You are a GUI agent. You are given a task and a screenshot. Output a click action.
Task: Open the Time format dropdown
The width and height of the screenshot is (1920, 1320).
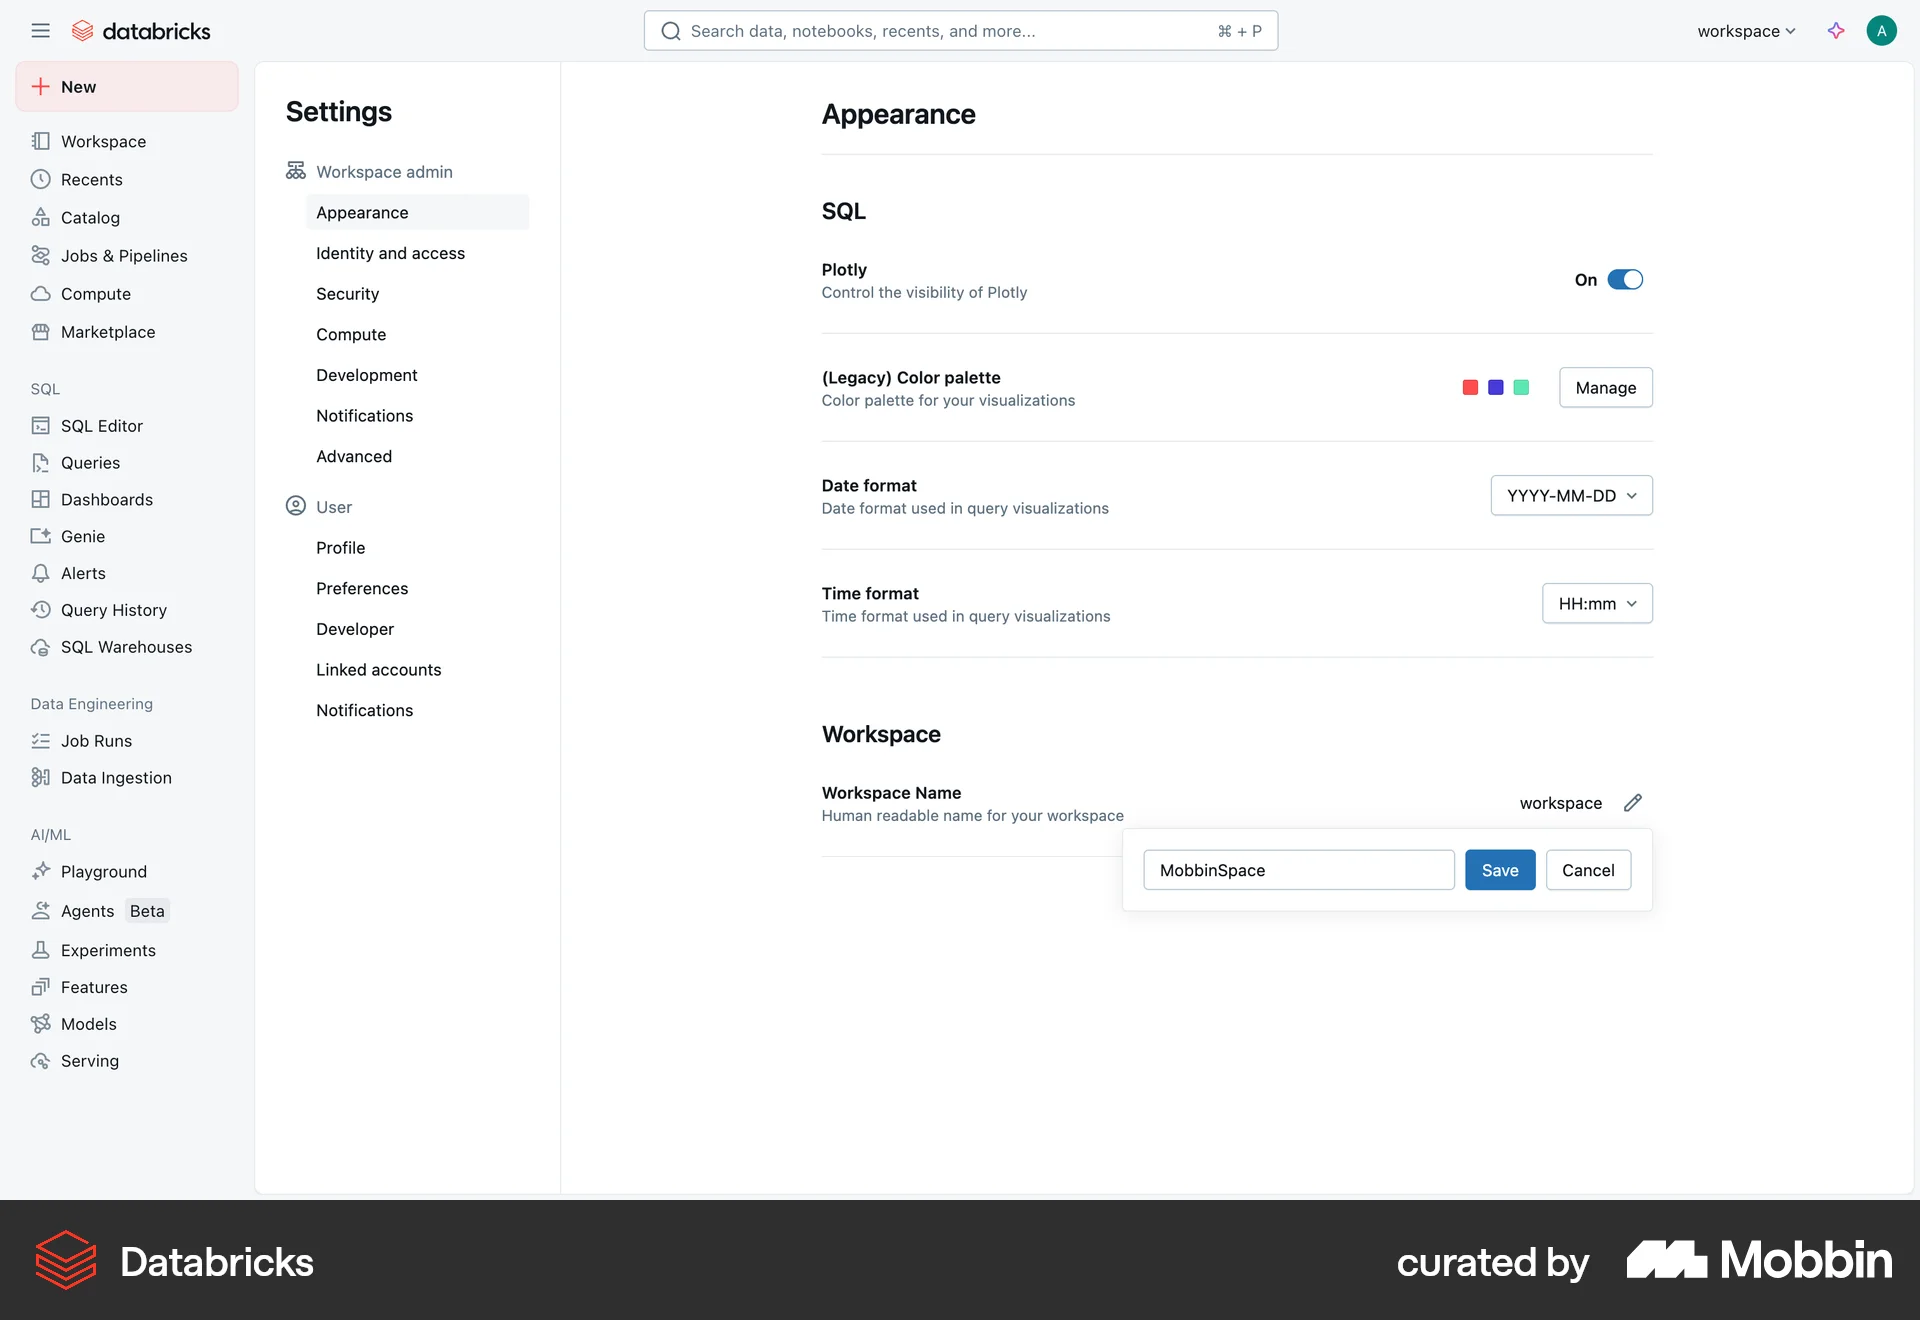click(1596, 603)
